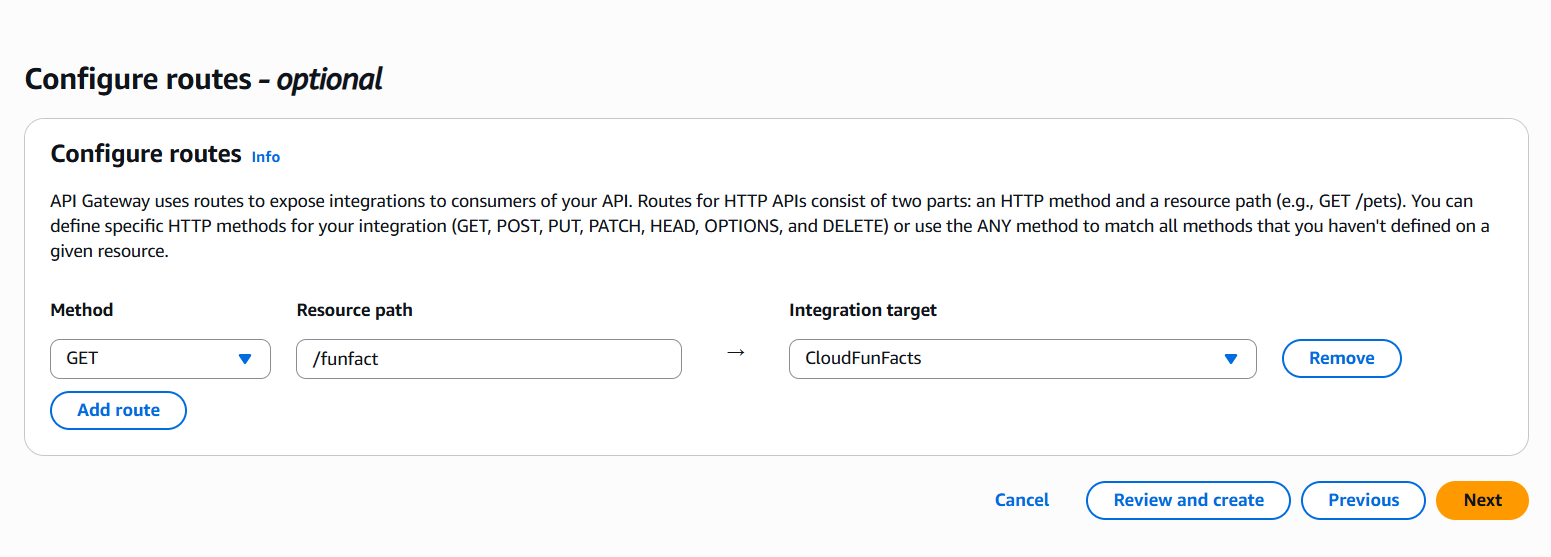Click the Integration target dropdown arrow icon

pos(1231,359)
